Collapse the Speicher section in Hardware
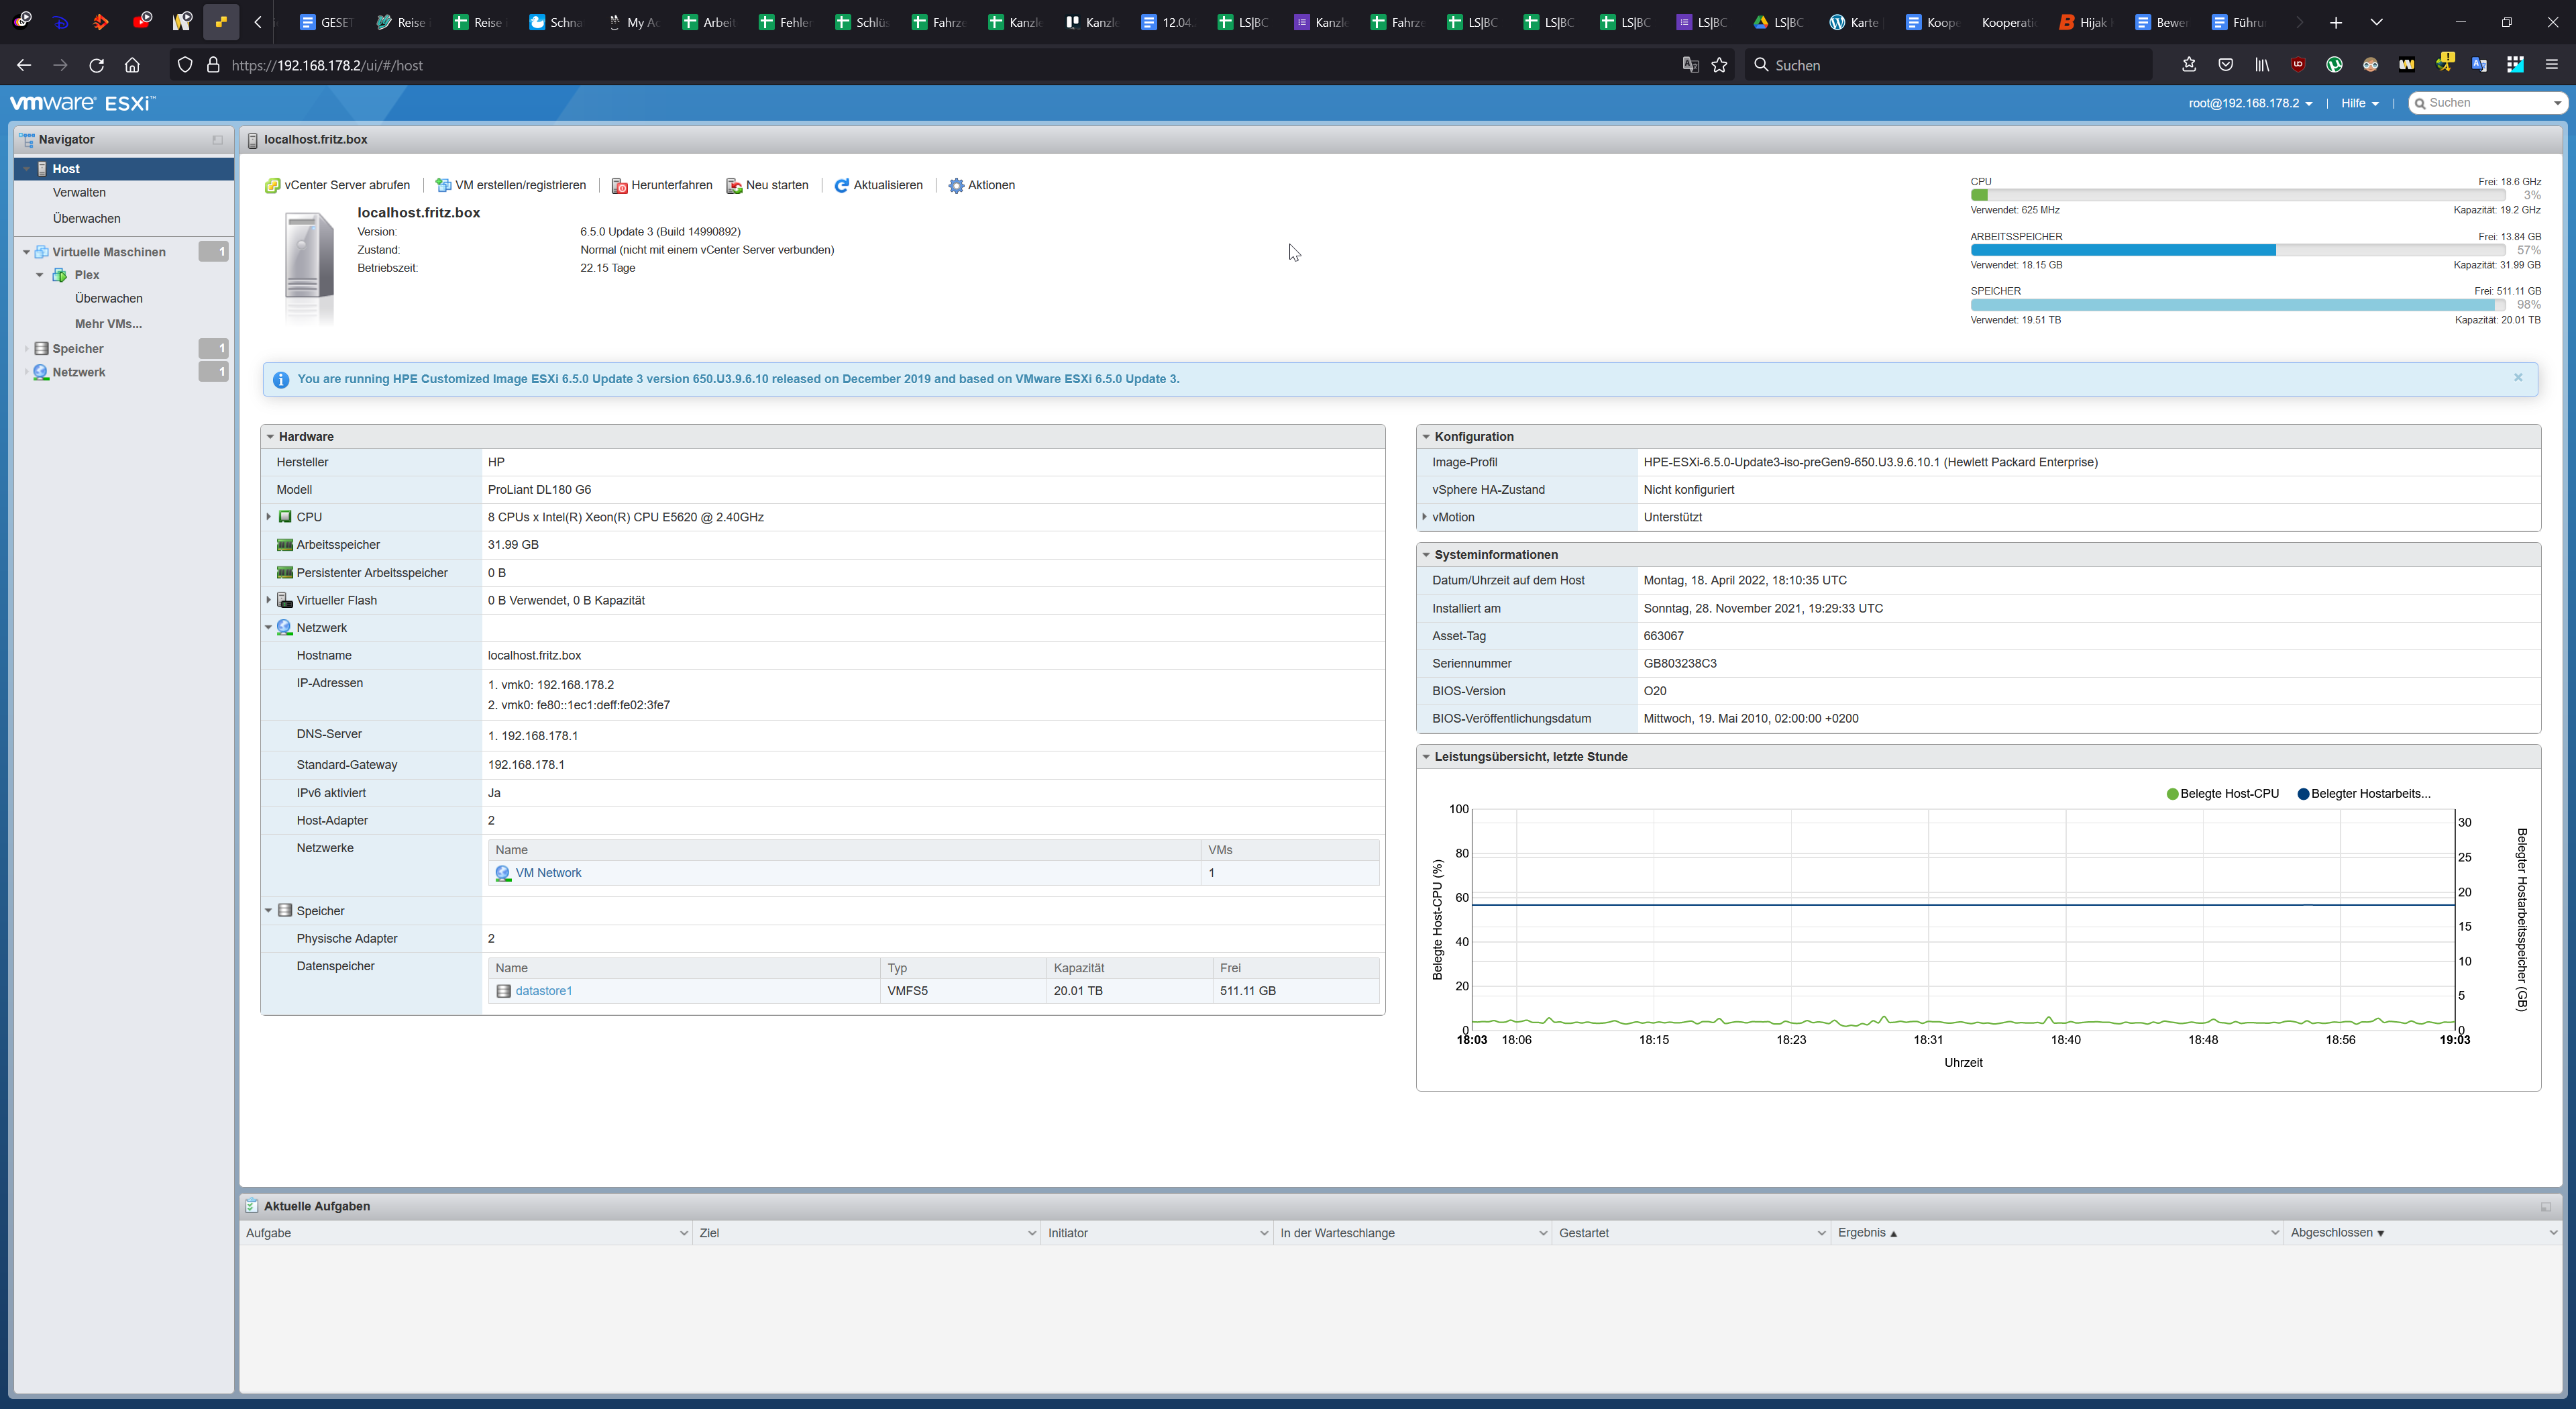 [268, 911]
